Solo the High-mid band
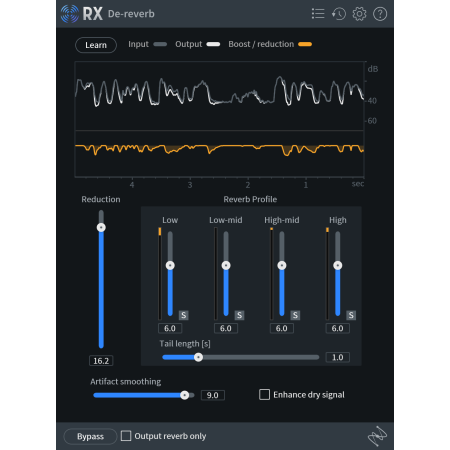 pyautogui.click(x=295, y=315)
